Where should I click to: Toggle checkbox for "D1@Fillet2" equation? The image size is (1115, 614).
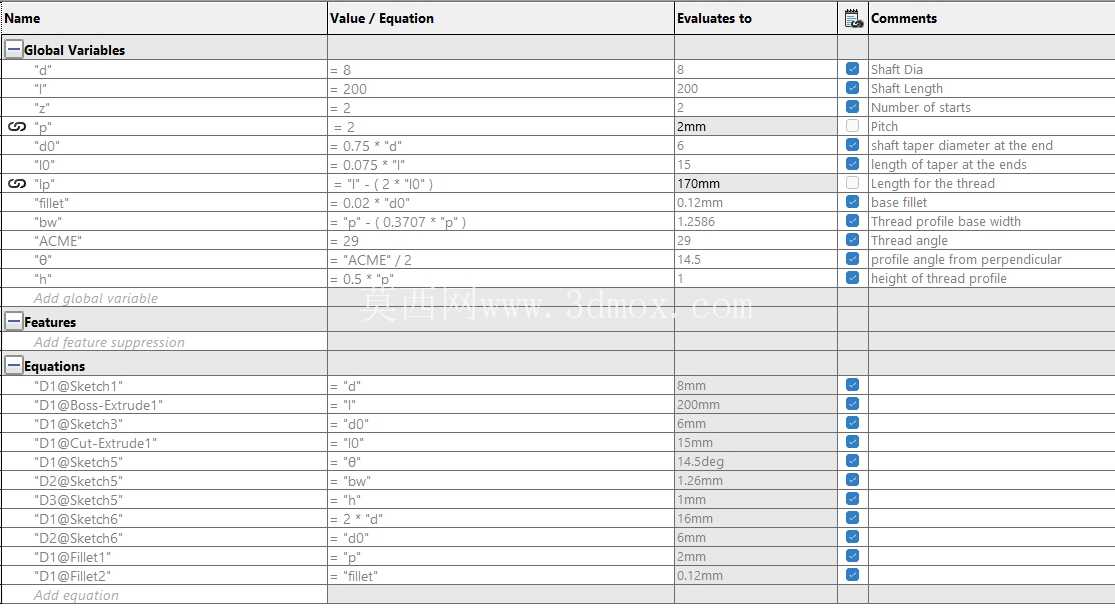853,575
